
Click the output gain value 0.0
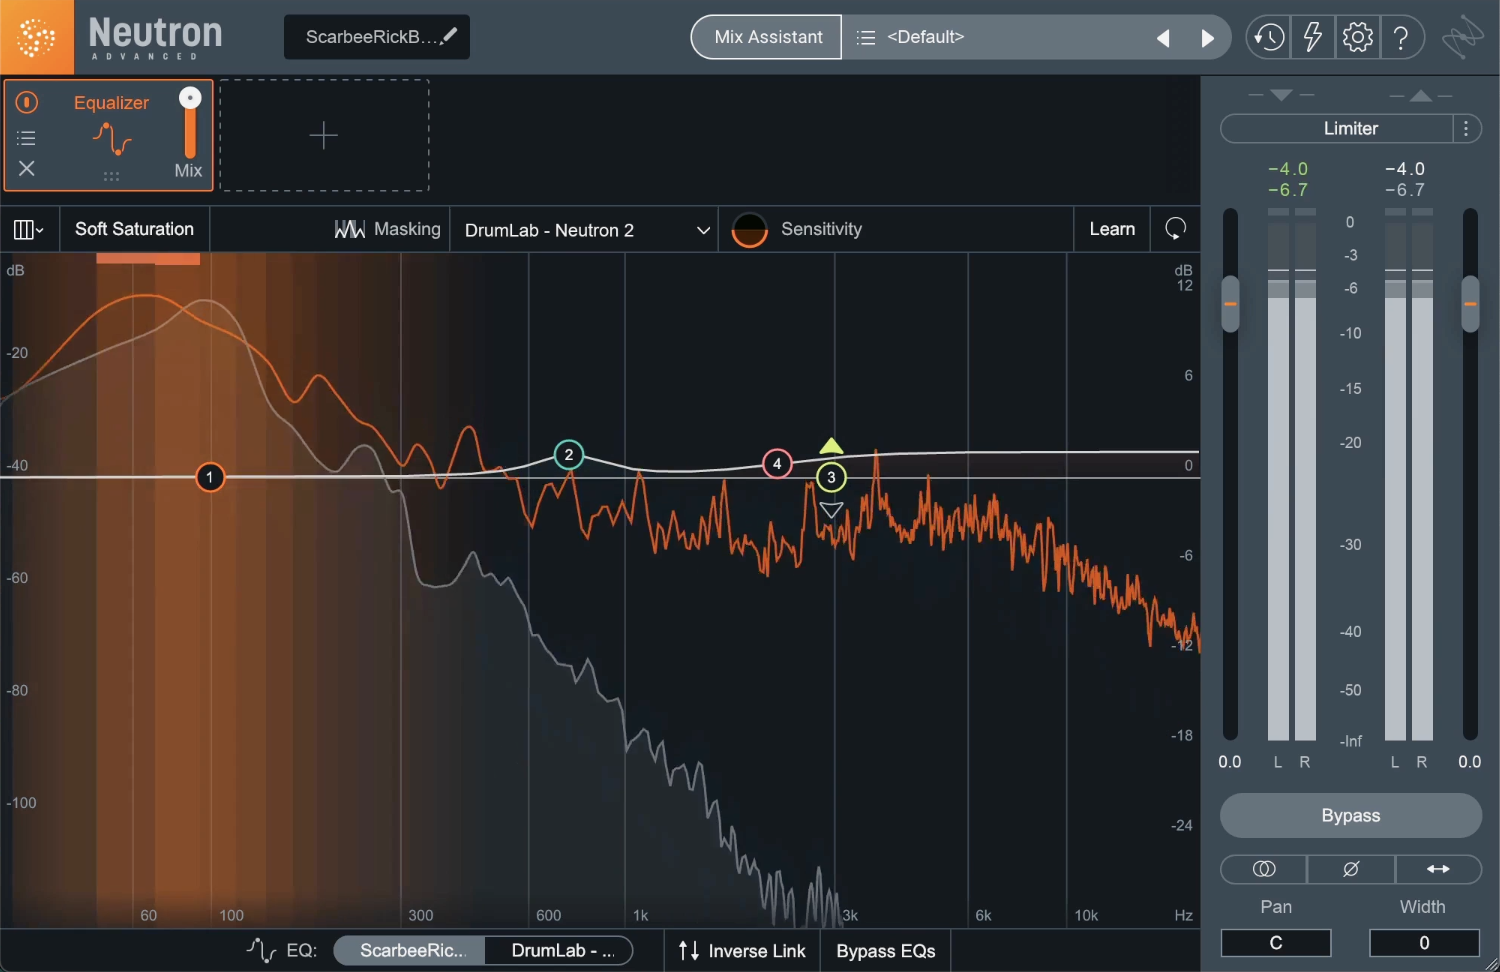(1470, 762)
